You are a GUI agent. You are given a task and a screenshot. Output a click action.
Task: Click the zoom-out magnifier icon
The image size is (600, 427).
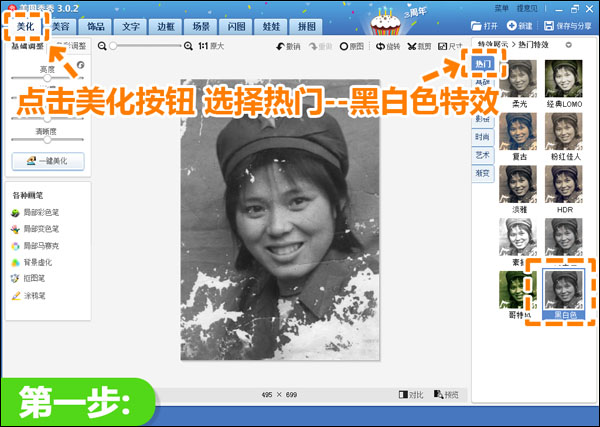click(x=105, y=46)
